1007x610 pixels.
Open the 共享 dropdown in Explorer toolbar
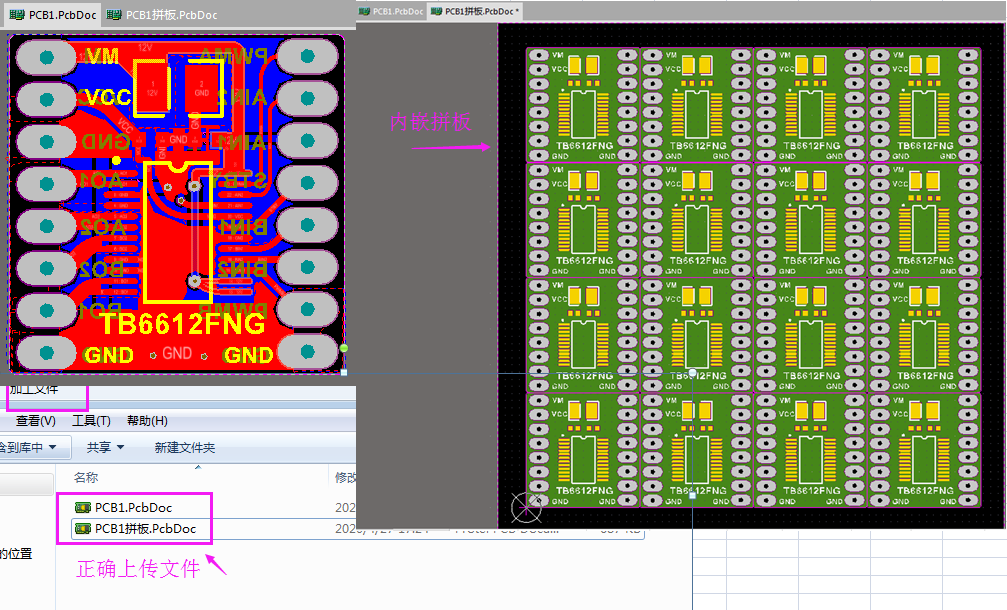click(x=105, y=447)
